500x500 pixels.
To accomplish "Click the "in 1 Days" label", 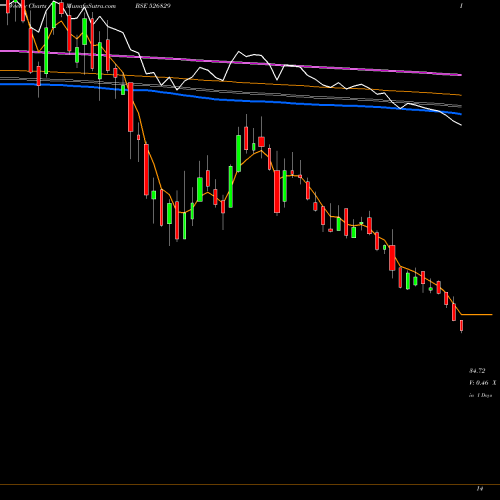I will click(480, 395).
